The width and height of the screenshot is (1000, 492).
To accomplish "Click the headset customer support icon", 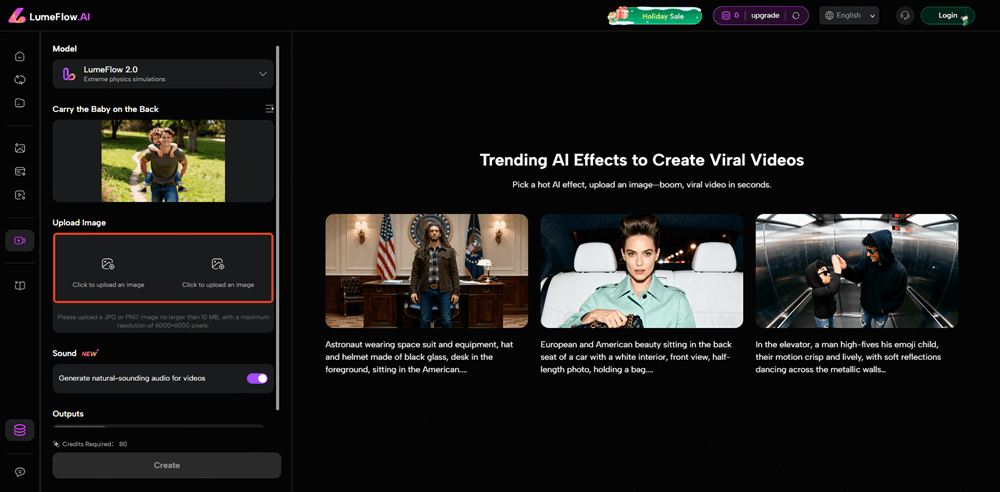I will click(x=905, y=16).
